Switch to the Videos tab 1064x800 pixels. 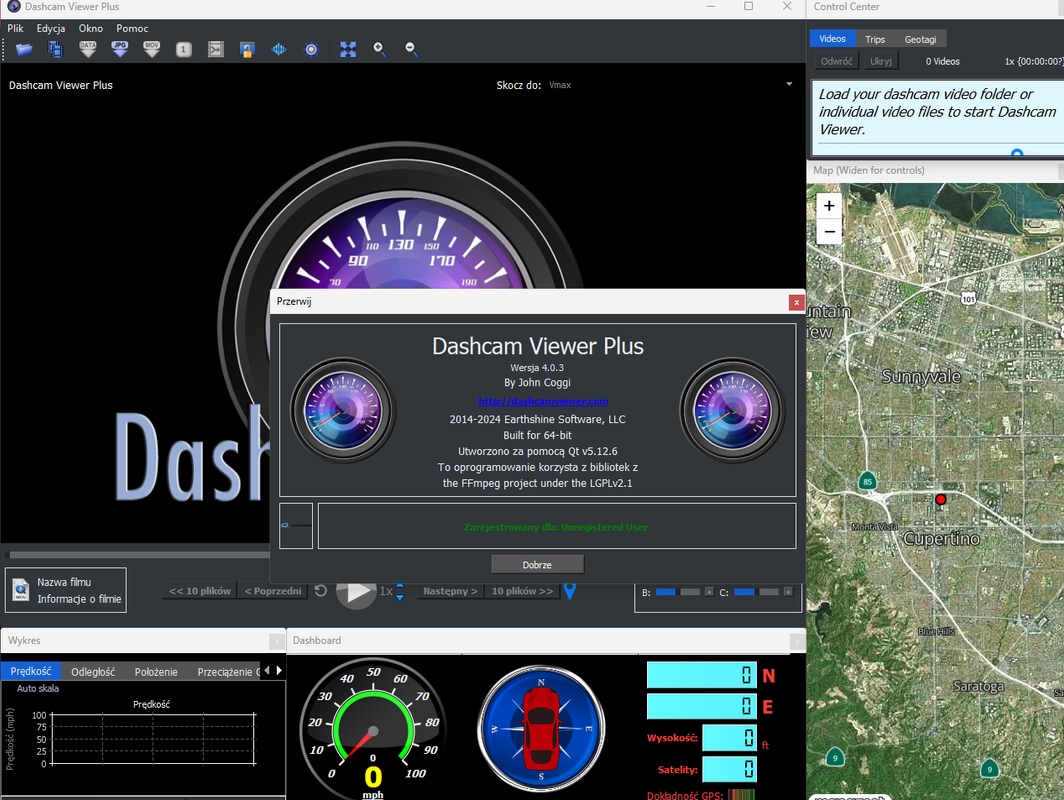click(833, 39)
